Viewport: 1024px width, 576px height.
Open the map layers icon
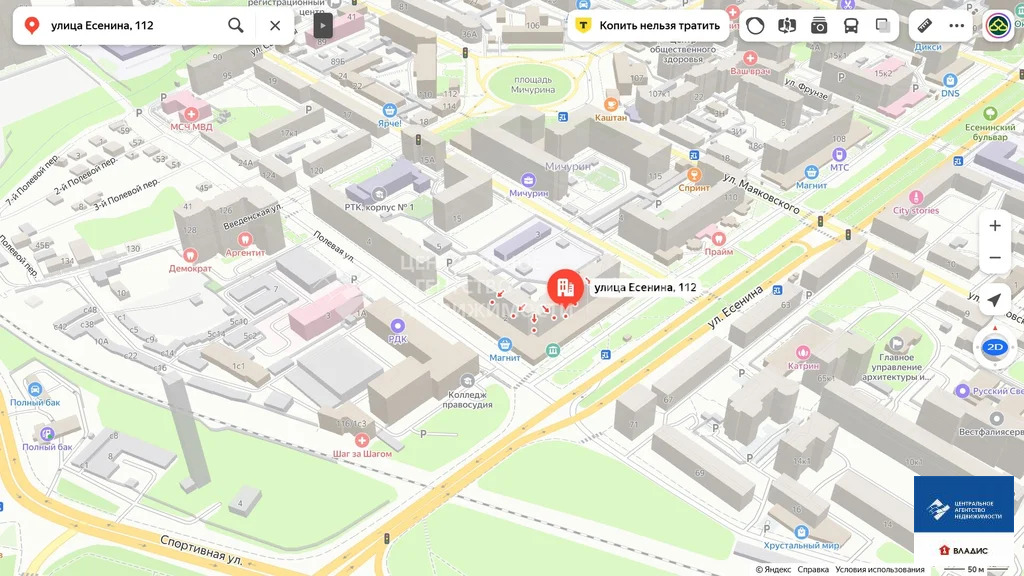point(883,25)
